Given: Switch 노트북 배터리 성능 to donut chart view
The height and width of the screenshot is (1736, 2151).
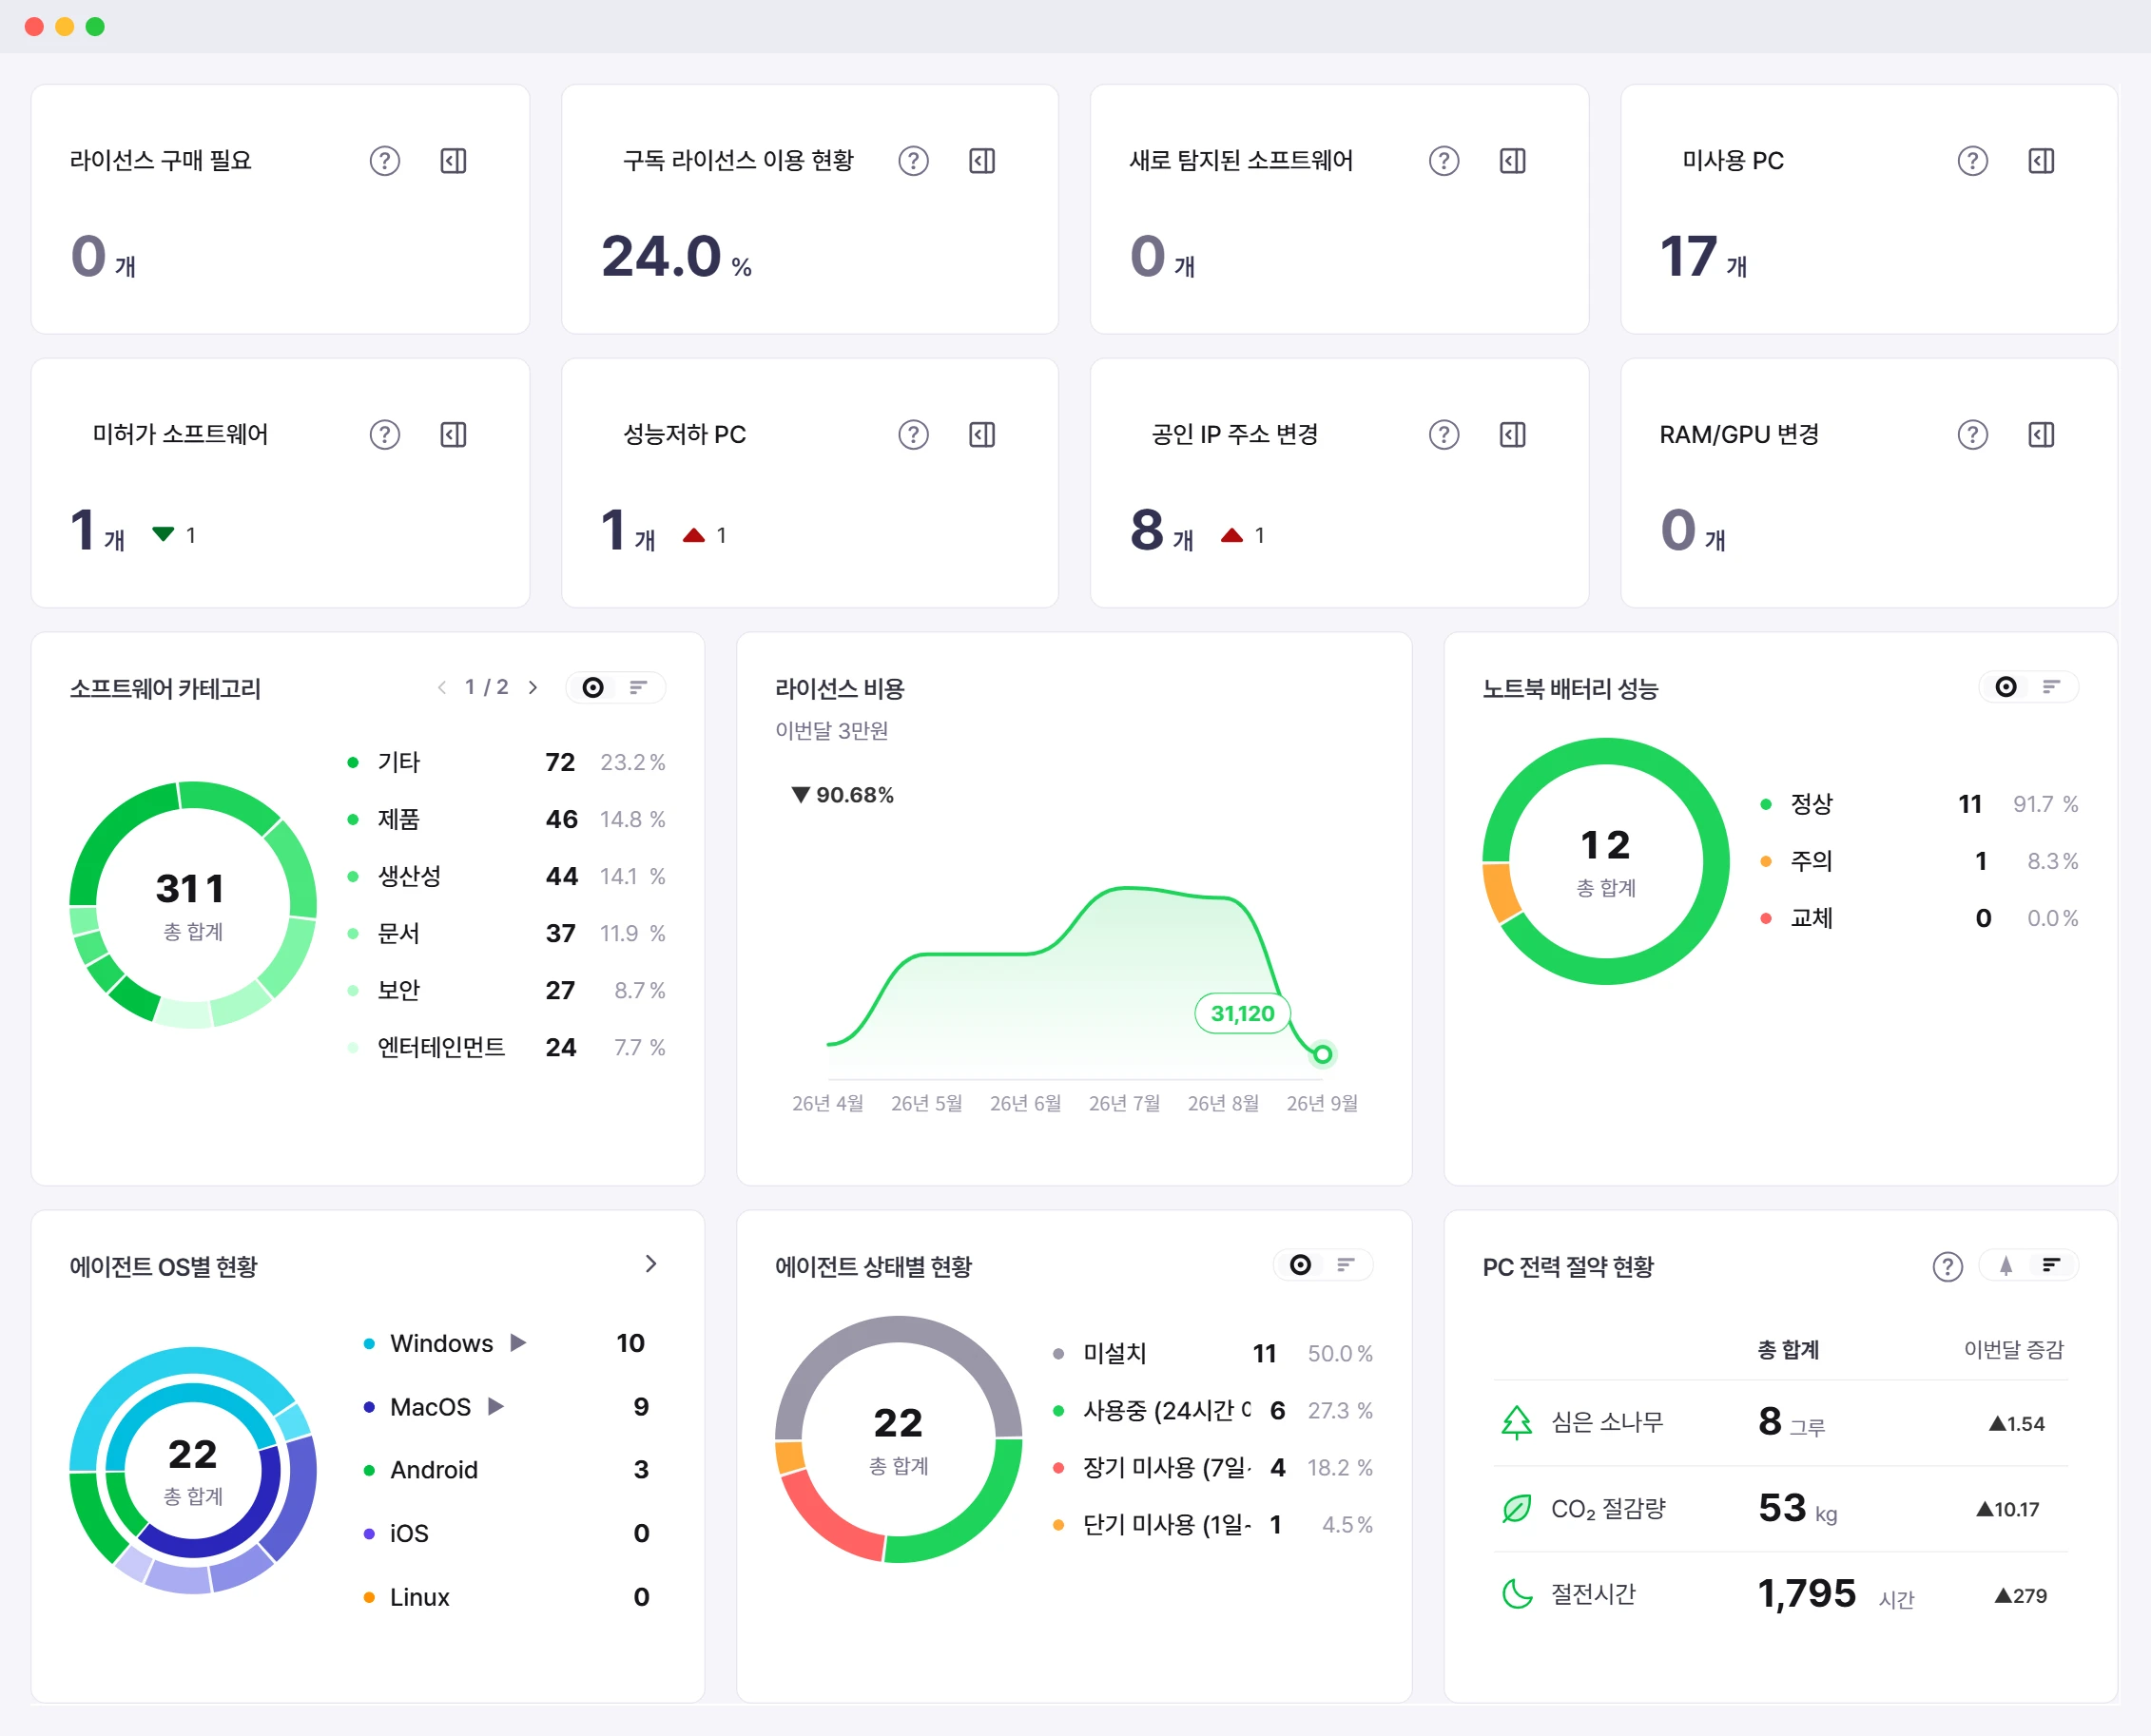Looking at the screenshot, I should (2005, 687).
